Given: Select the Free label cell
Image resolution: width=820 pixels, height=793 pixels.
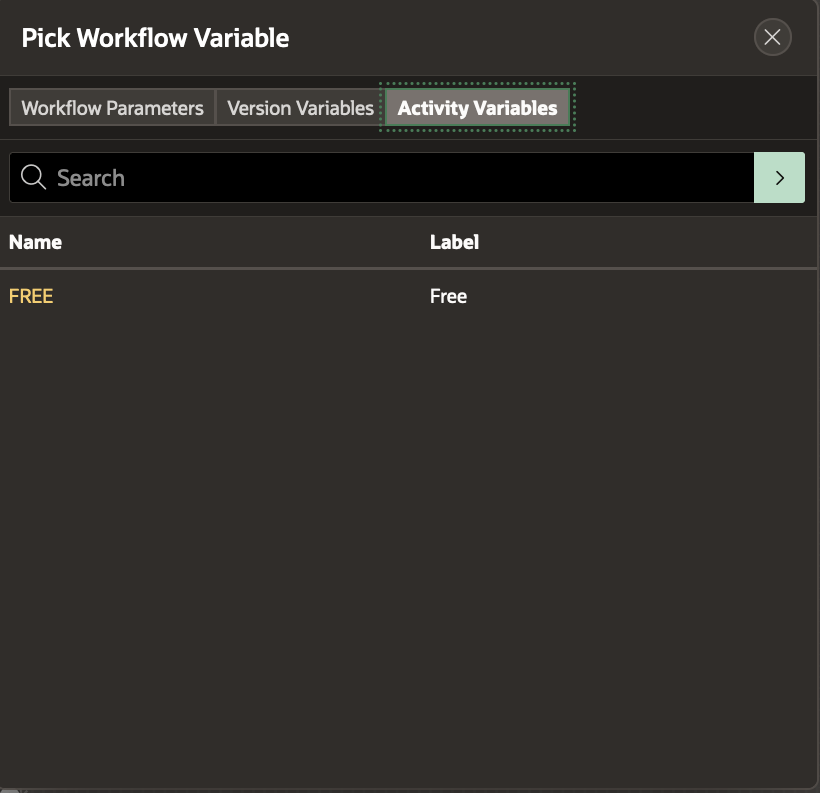Looking at the screenshot, I should pyautogui.click(x=448, y=296).
